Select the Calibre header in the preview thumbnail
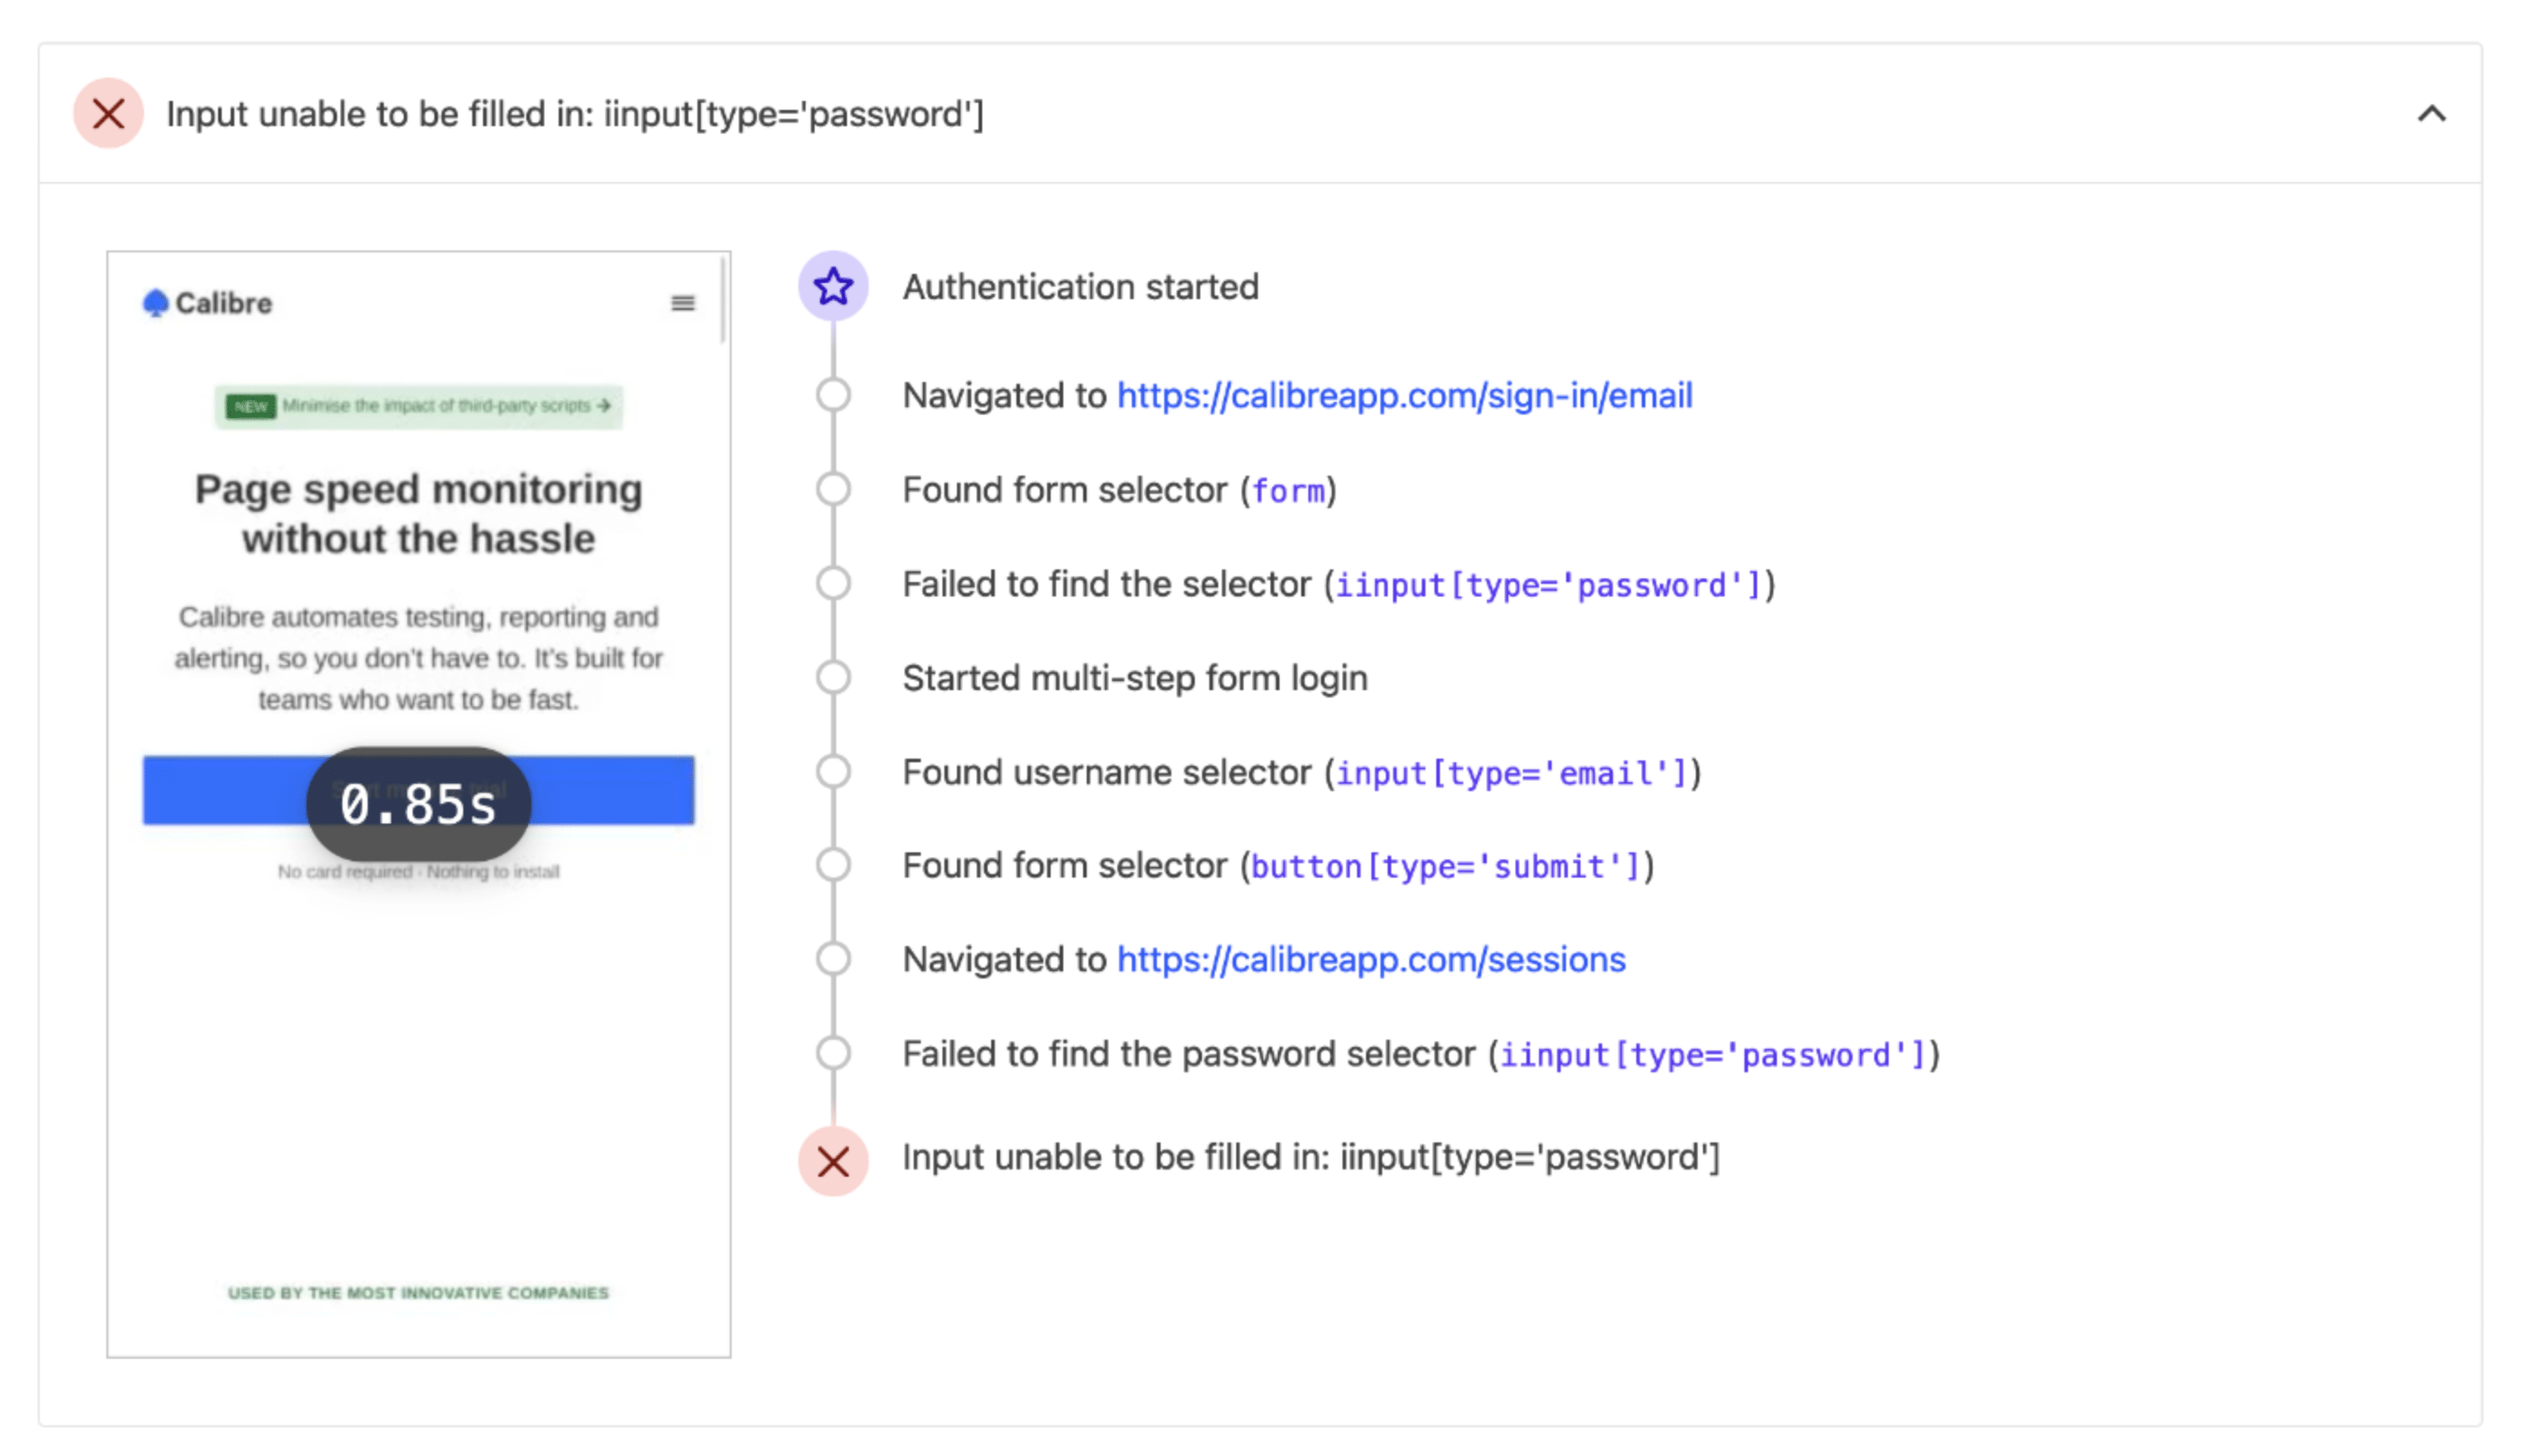 point(221,302)
